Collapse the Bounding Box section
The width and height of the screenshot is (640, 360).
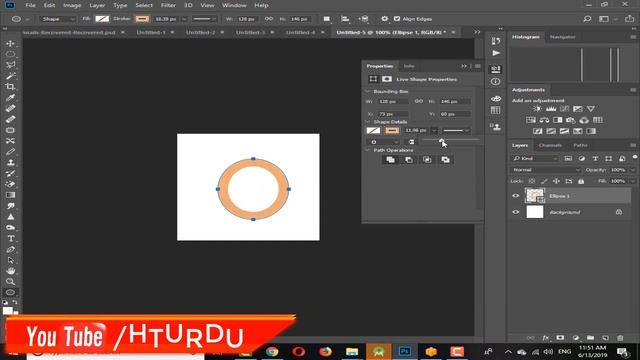[367, 91]
